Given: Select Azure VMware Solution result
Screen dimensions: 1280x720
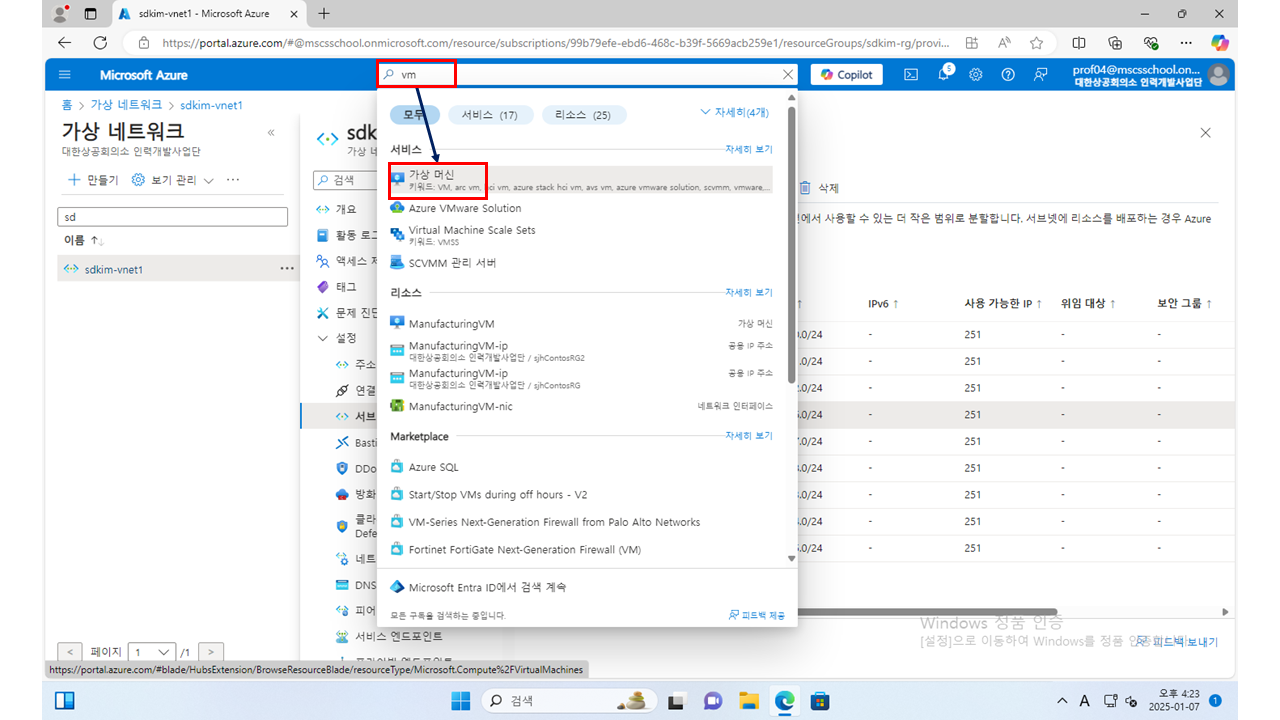Looking at the screenshot, I should tap(465, 208).
